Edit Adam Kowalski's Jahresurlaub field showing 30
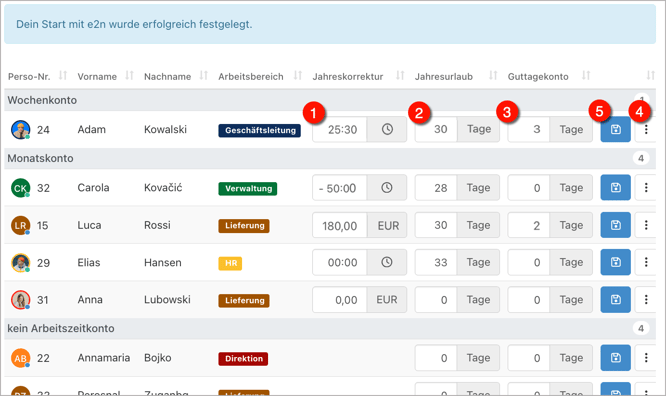The image size is (666, 396). (x=436, y=129)
